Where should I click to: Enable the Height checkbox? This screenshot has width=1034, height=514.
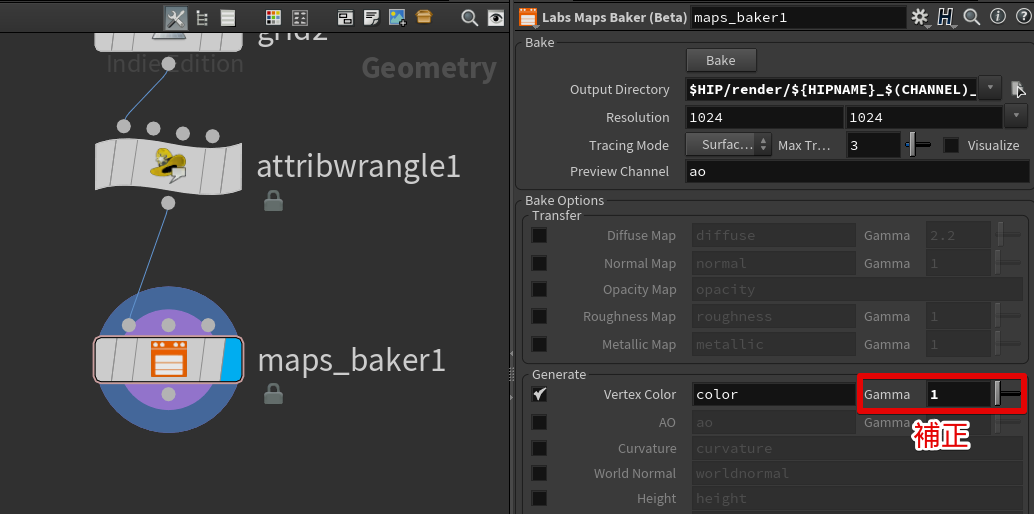pos(539,498)
